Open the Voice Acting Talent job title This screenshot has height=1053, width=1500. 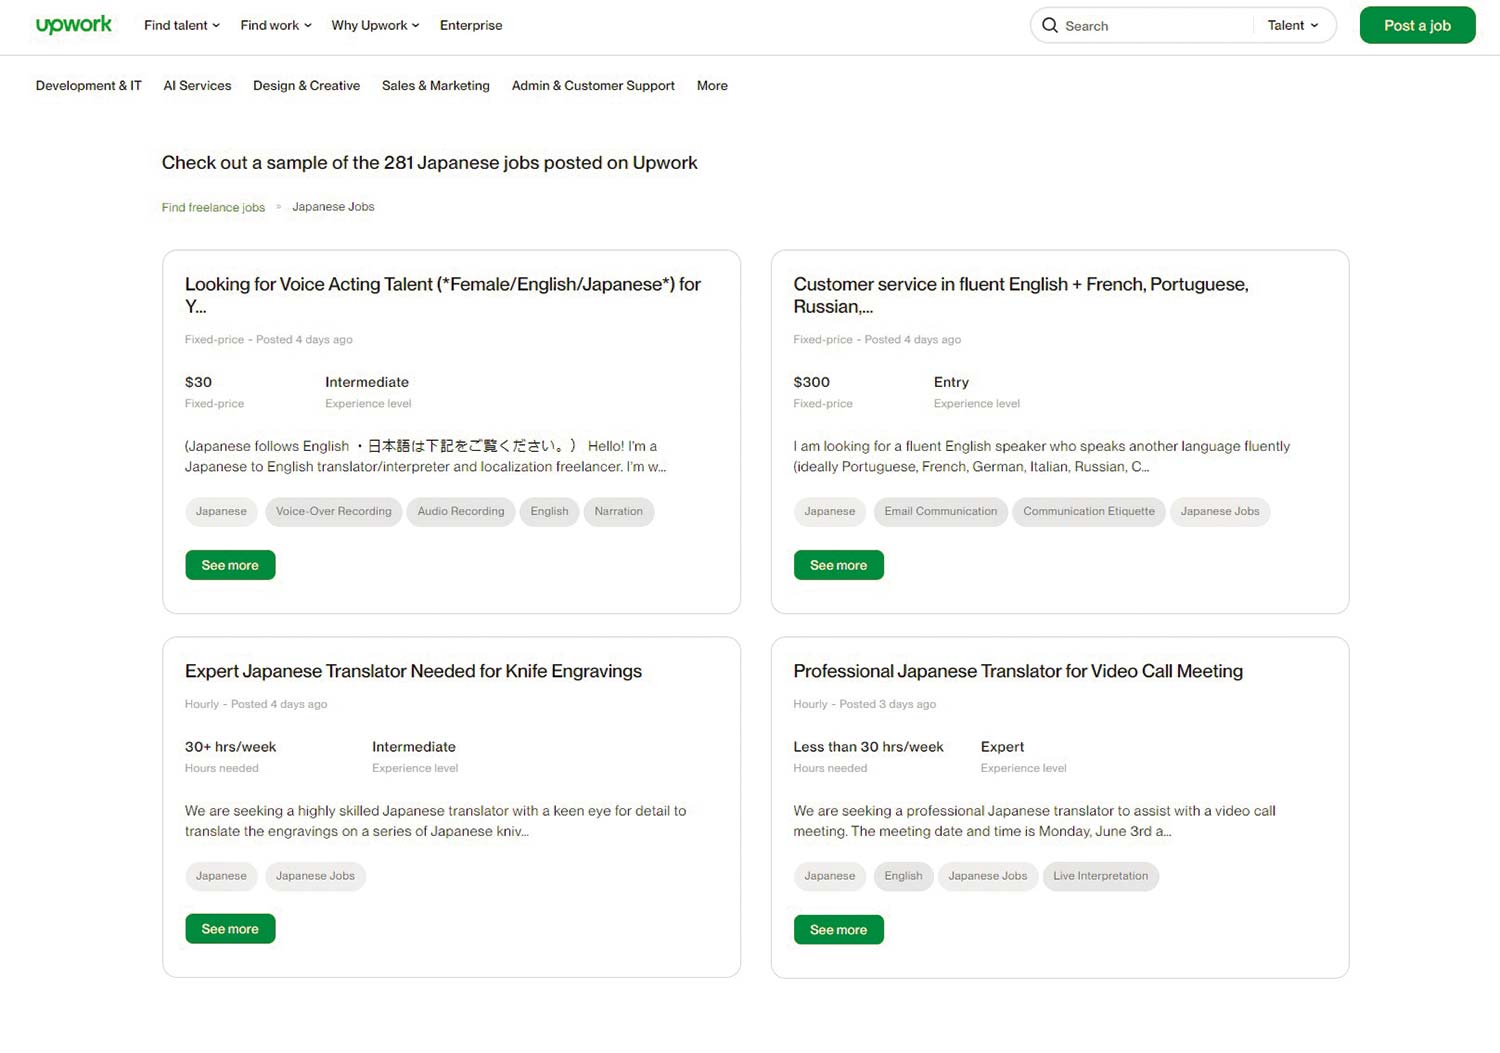[x=443, y=295]
